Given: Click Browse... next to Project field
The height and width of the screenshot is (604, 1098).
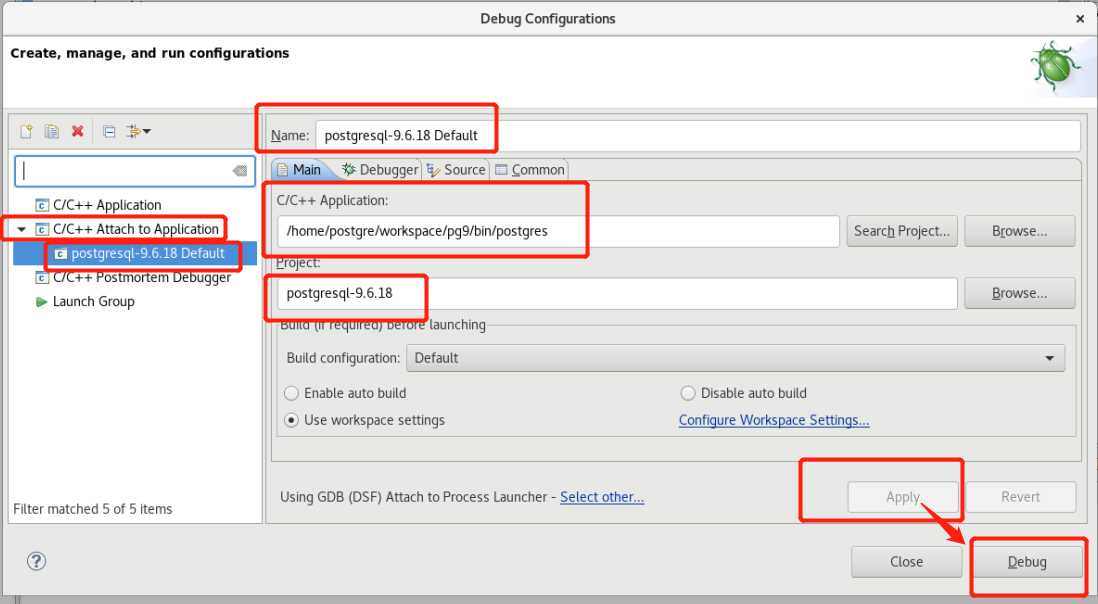Looking at the screenshot, I should [x=1020, y=293].
